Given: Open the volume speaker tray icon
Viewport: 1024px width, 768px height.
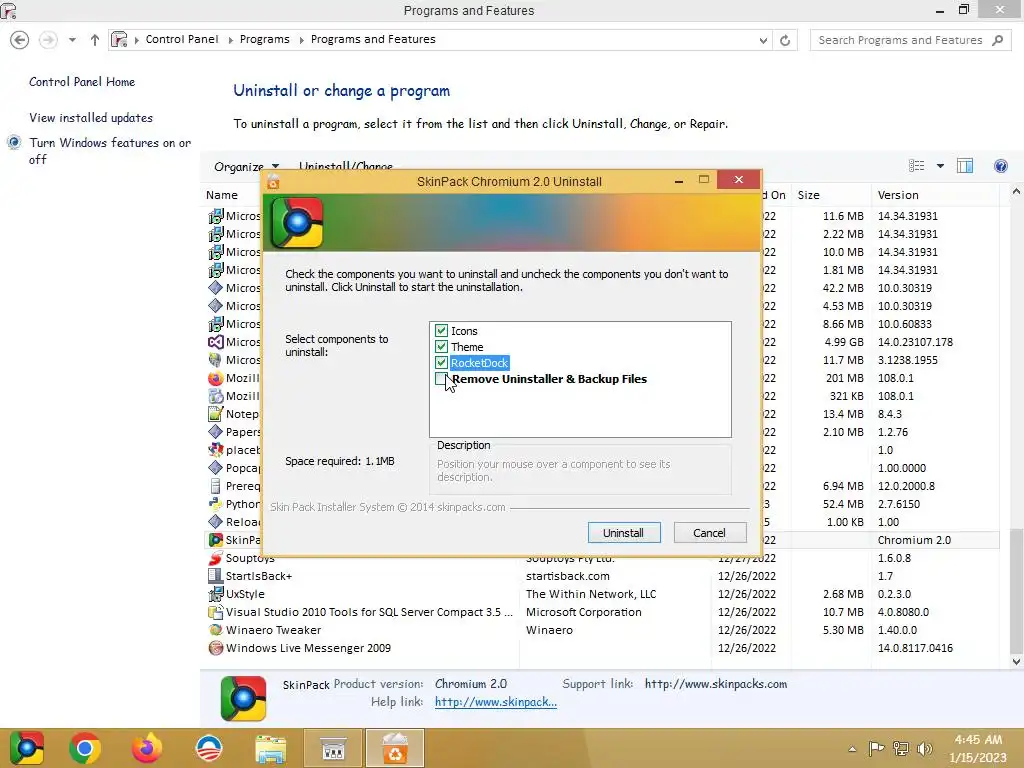Looking at the screenshot, I should pyautogui.click(x=925, y=748).
